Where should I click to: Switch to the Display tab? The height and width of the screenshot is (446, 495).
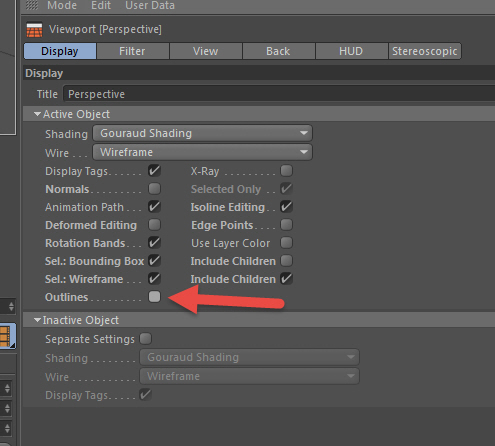60,51
